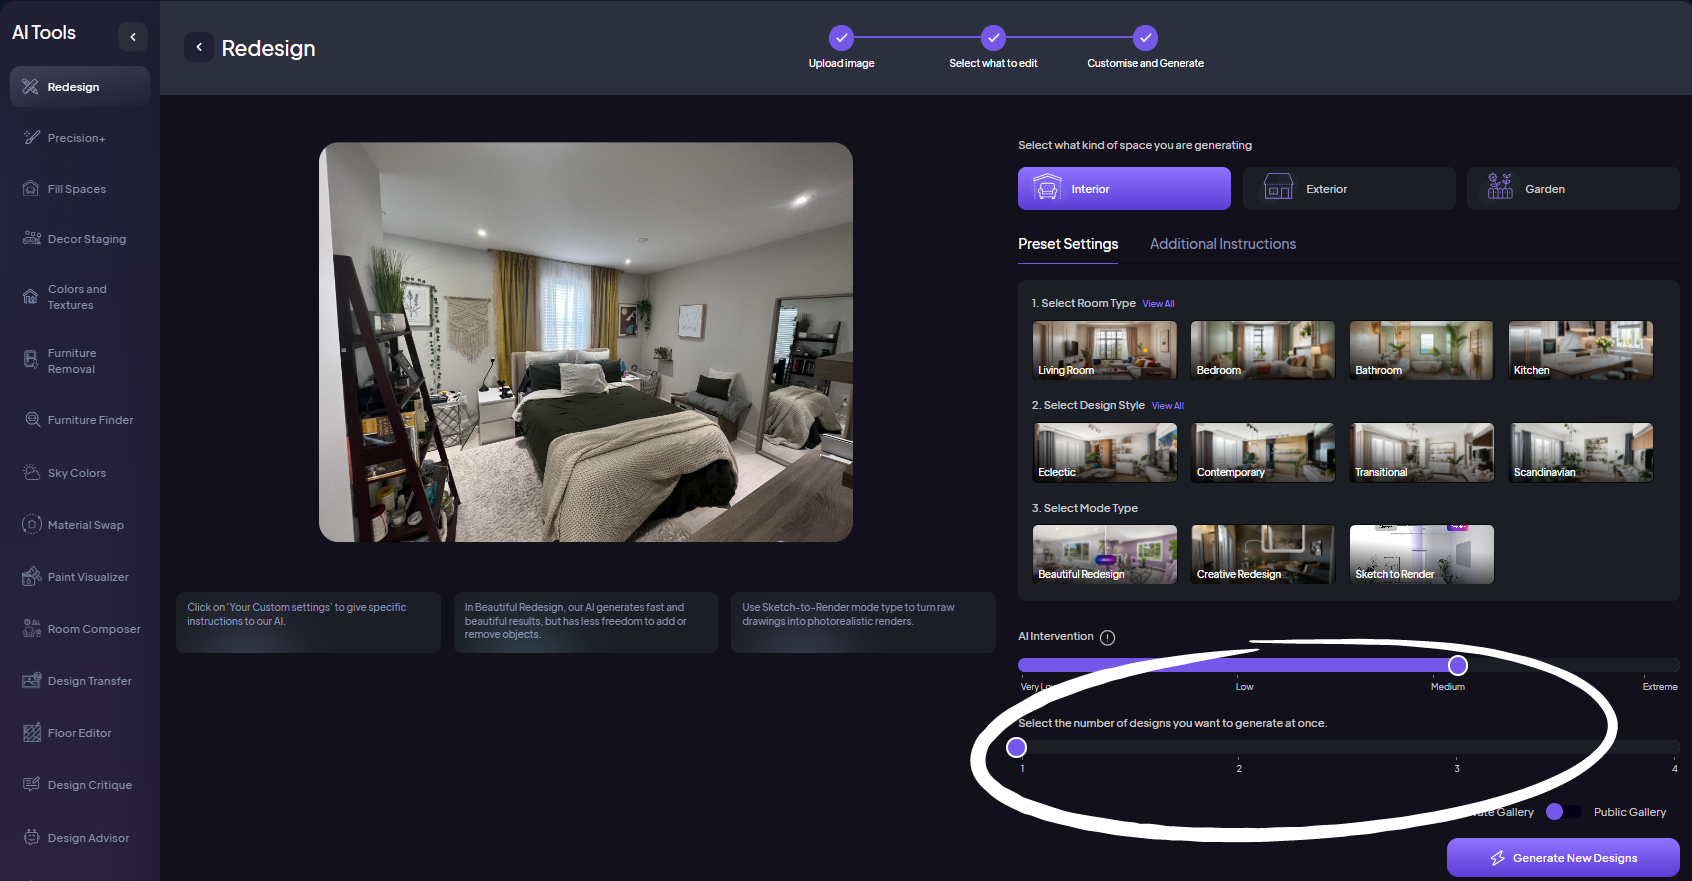Open the Preset Settings tab
Image resolution: width=1692 pixels, height=881 pixels.
point(1068,244)
